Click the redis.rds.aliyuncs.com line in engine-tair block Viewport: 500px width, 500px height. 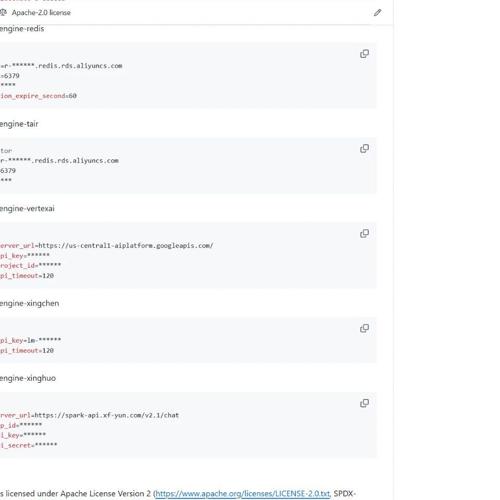[x=59, y=161]
